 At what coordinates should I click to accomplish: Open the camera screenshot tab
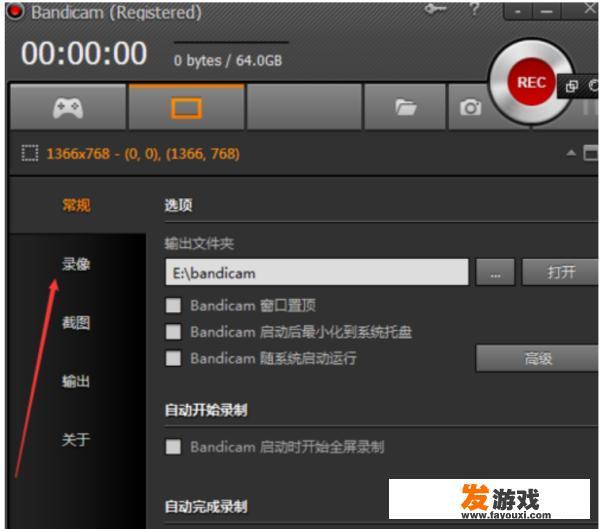tap(470, 108)
